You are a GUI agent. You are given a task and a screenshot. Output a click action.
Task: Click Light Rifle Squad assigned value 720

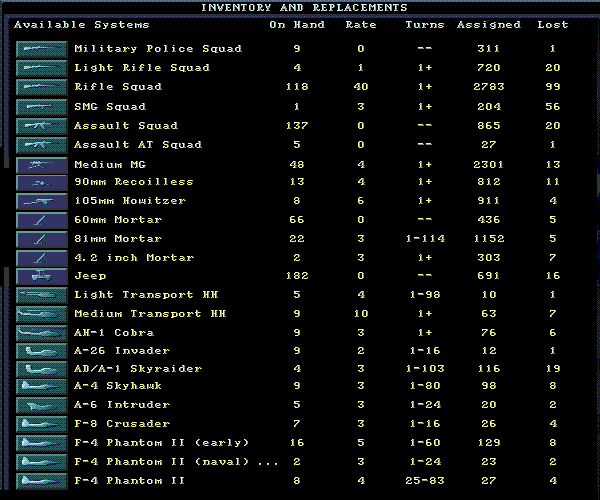pyautogui.click(x=489, y=68)
